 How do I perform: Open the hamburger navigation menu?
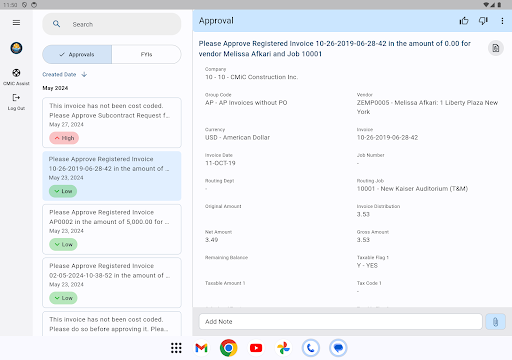click(16, 23)
